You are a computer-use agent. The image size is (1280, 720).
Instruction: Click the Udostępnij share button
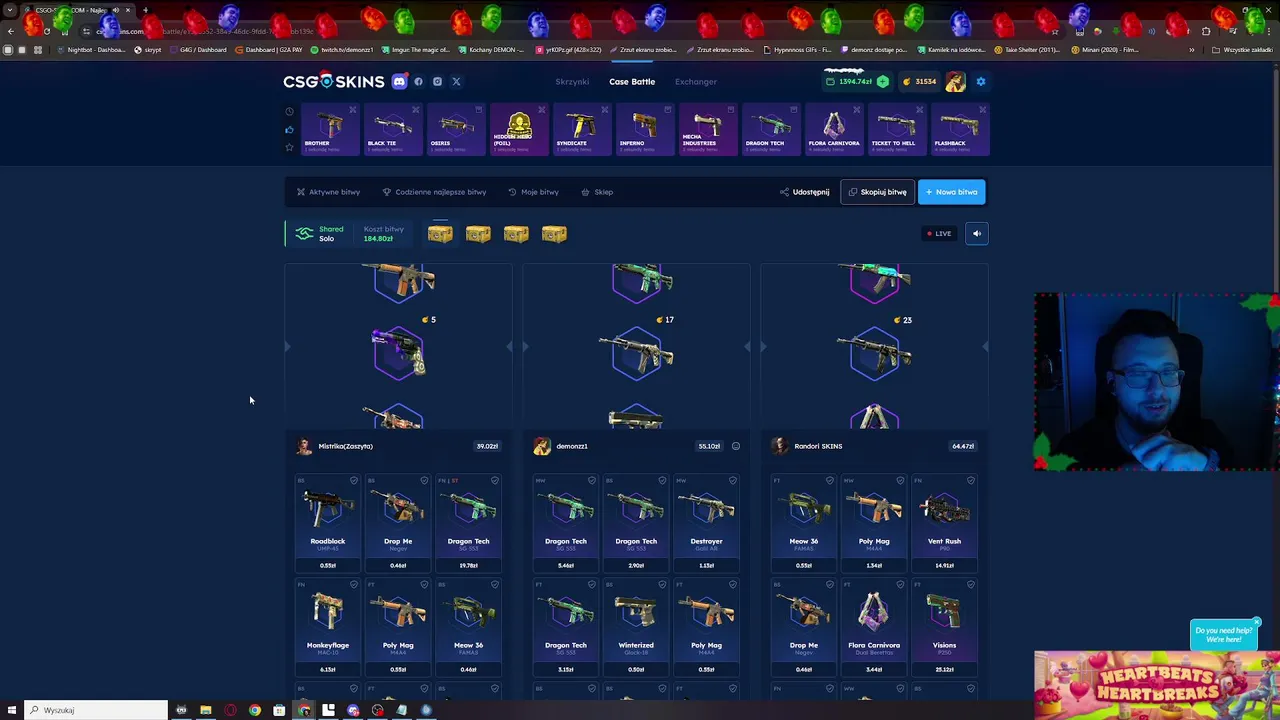(x=804, y=192)
